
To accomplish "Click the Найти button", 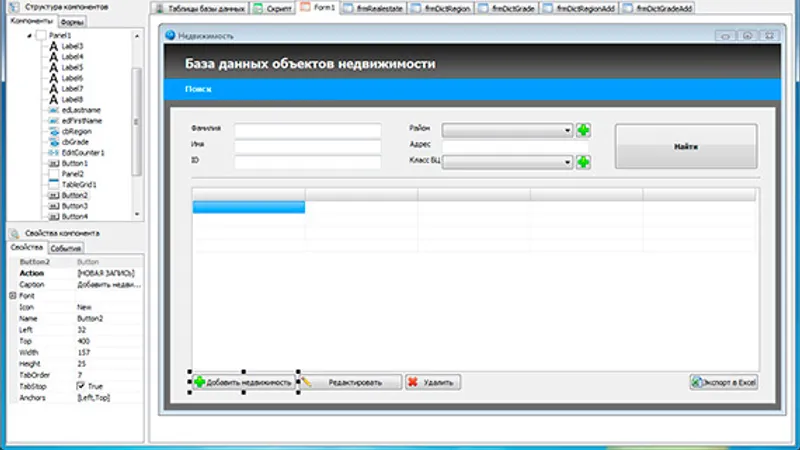I will (686, 146).
